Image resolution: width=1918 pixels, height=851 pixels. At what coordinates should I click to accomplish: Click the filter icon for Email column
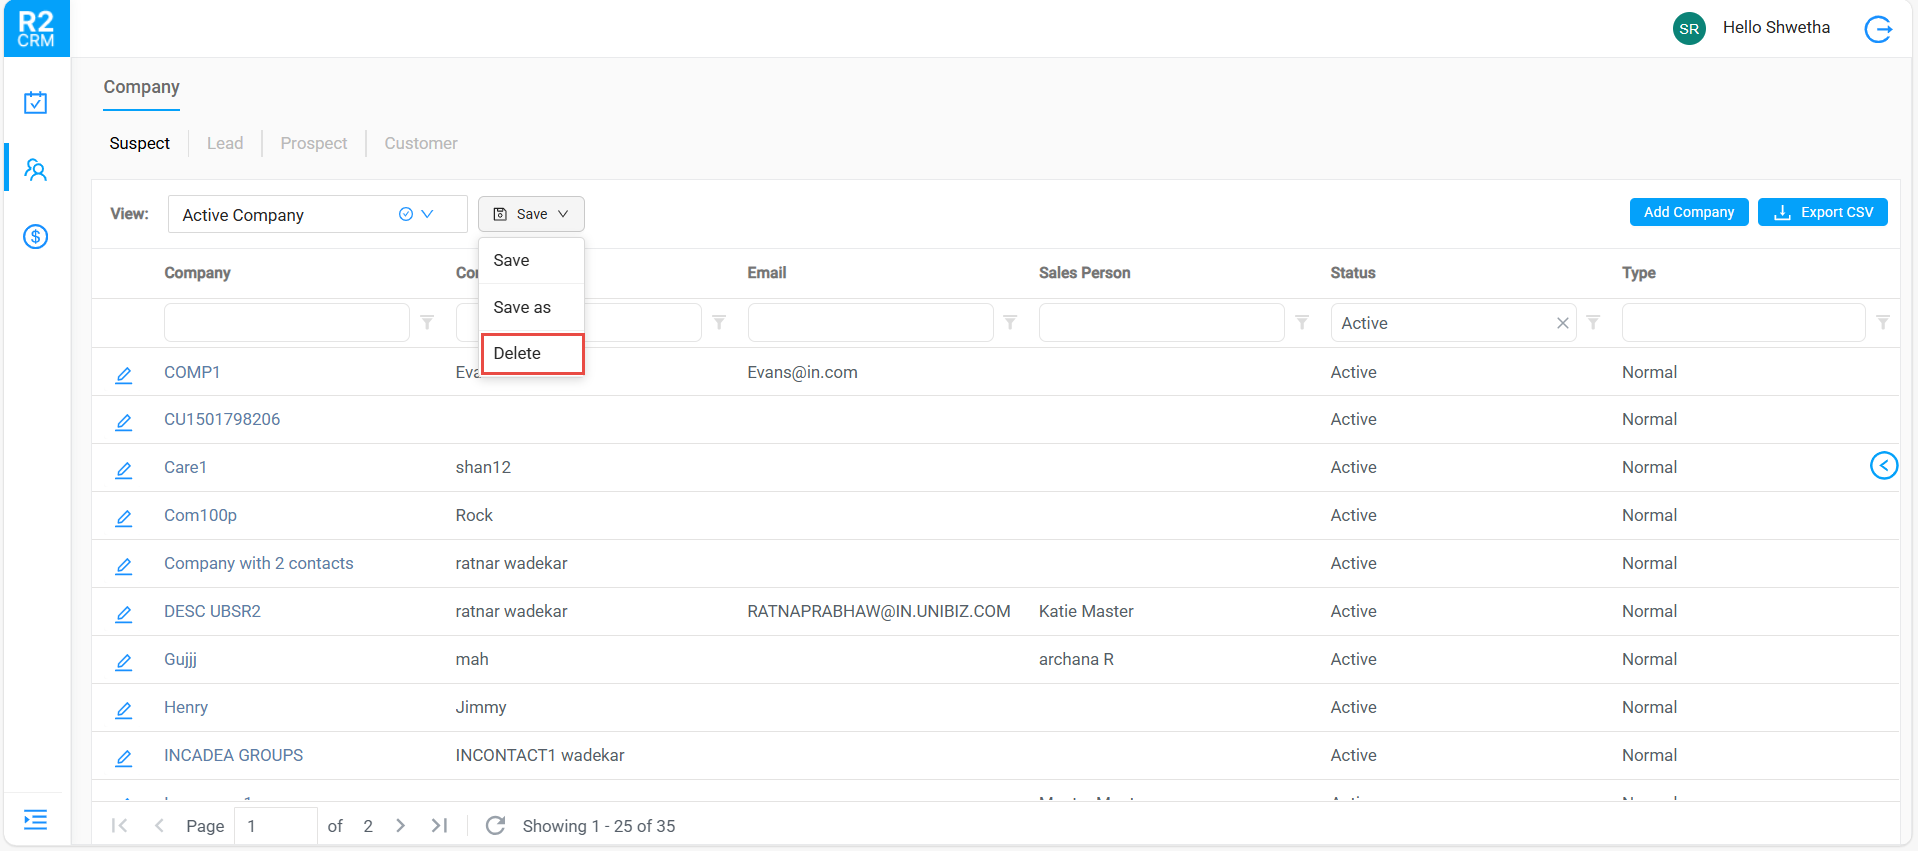click(x=1010, y=323)
